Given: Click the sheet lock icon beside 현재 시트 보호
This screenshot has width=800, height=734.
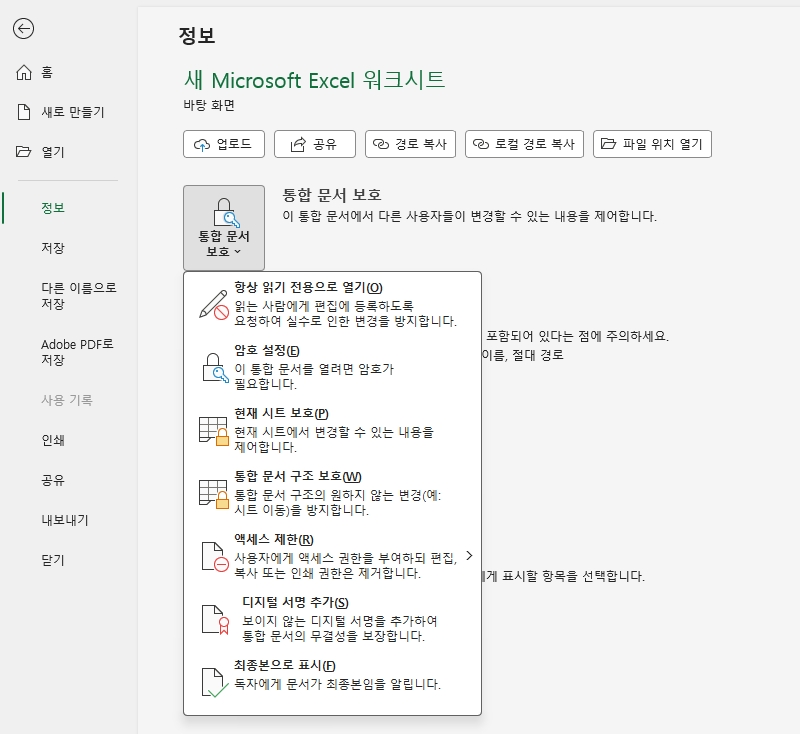Looking at the screenshot, I should pos(214,431).
